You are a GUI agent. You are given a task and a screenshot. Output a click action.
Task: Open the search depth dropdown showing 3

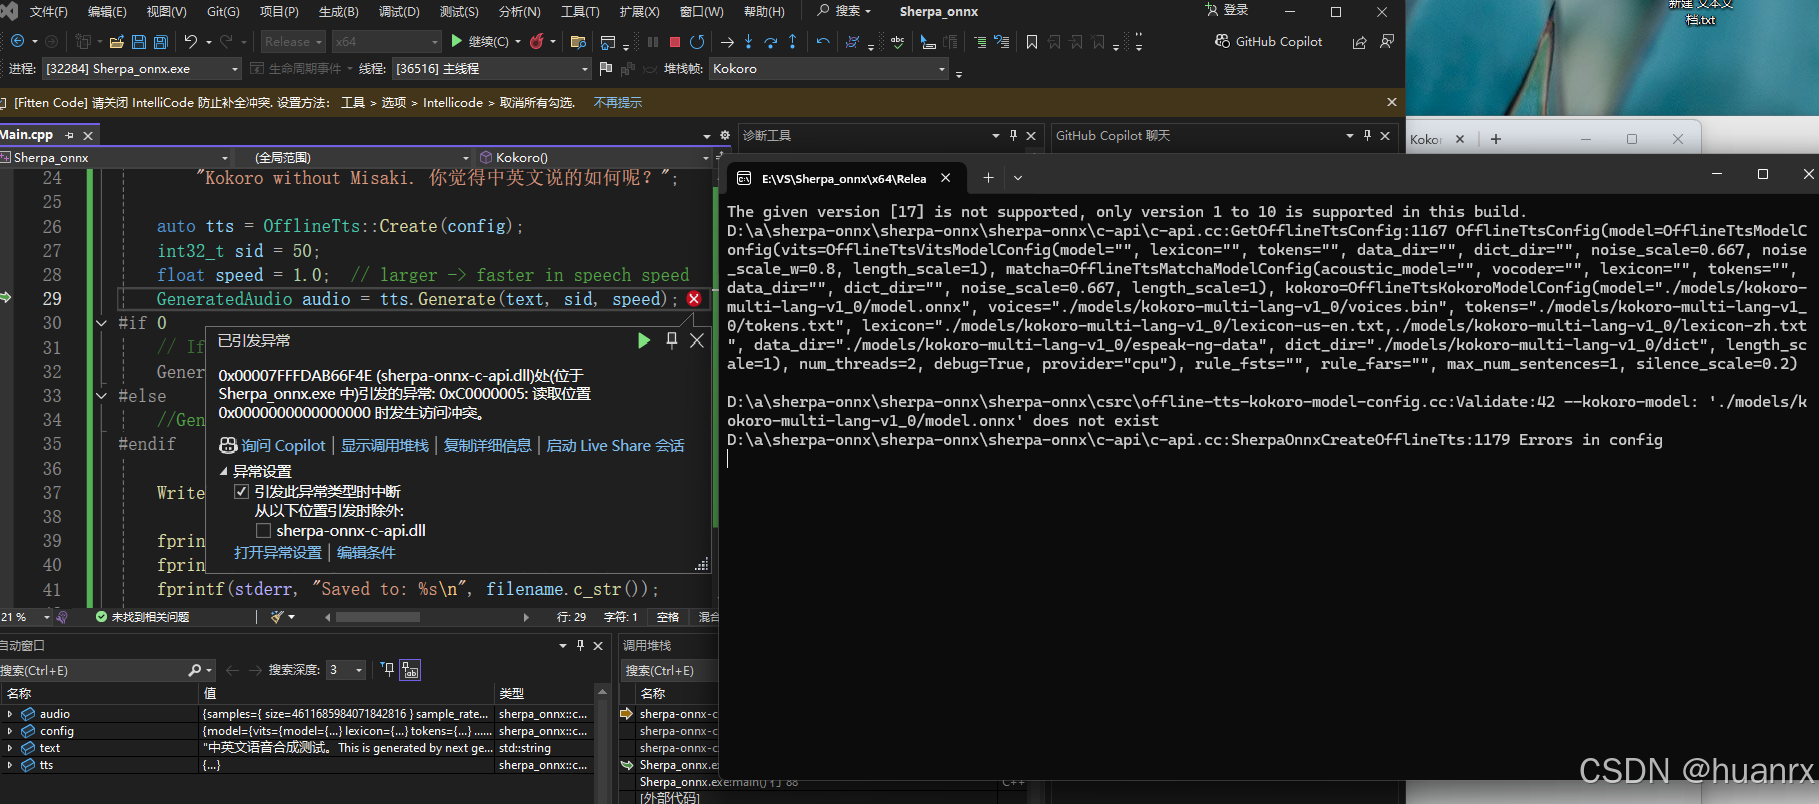click(x=347, y=670)
